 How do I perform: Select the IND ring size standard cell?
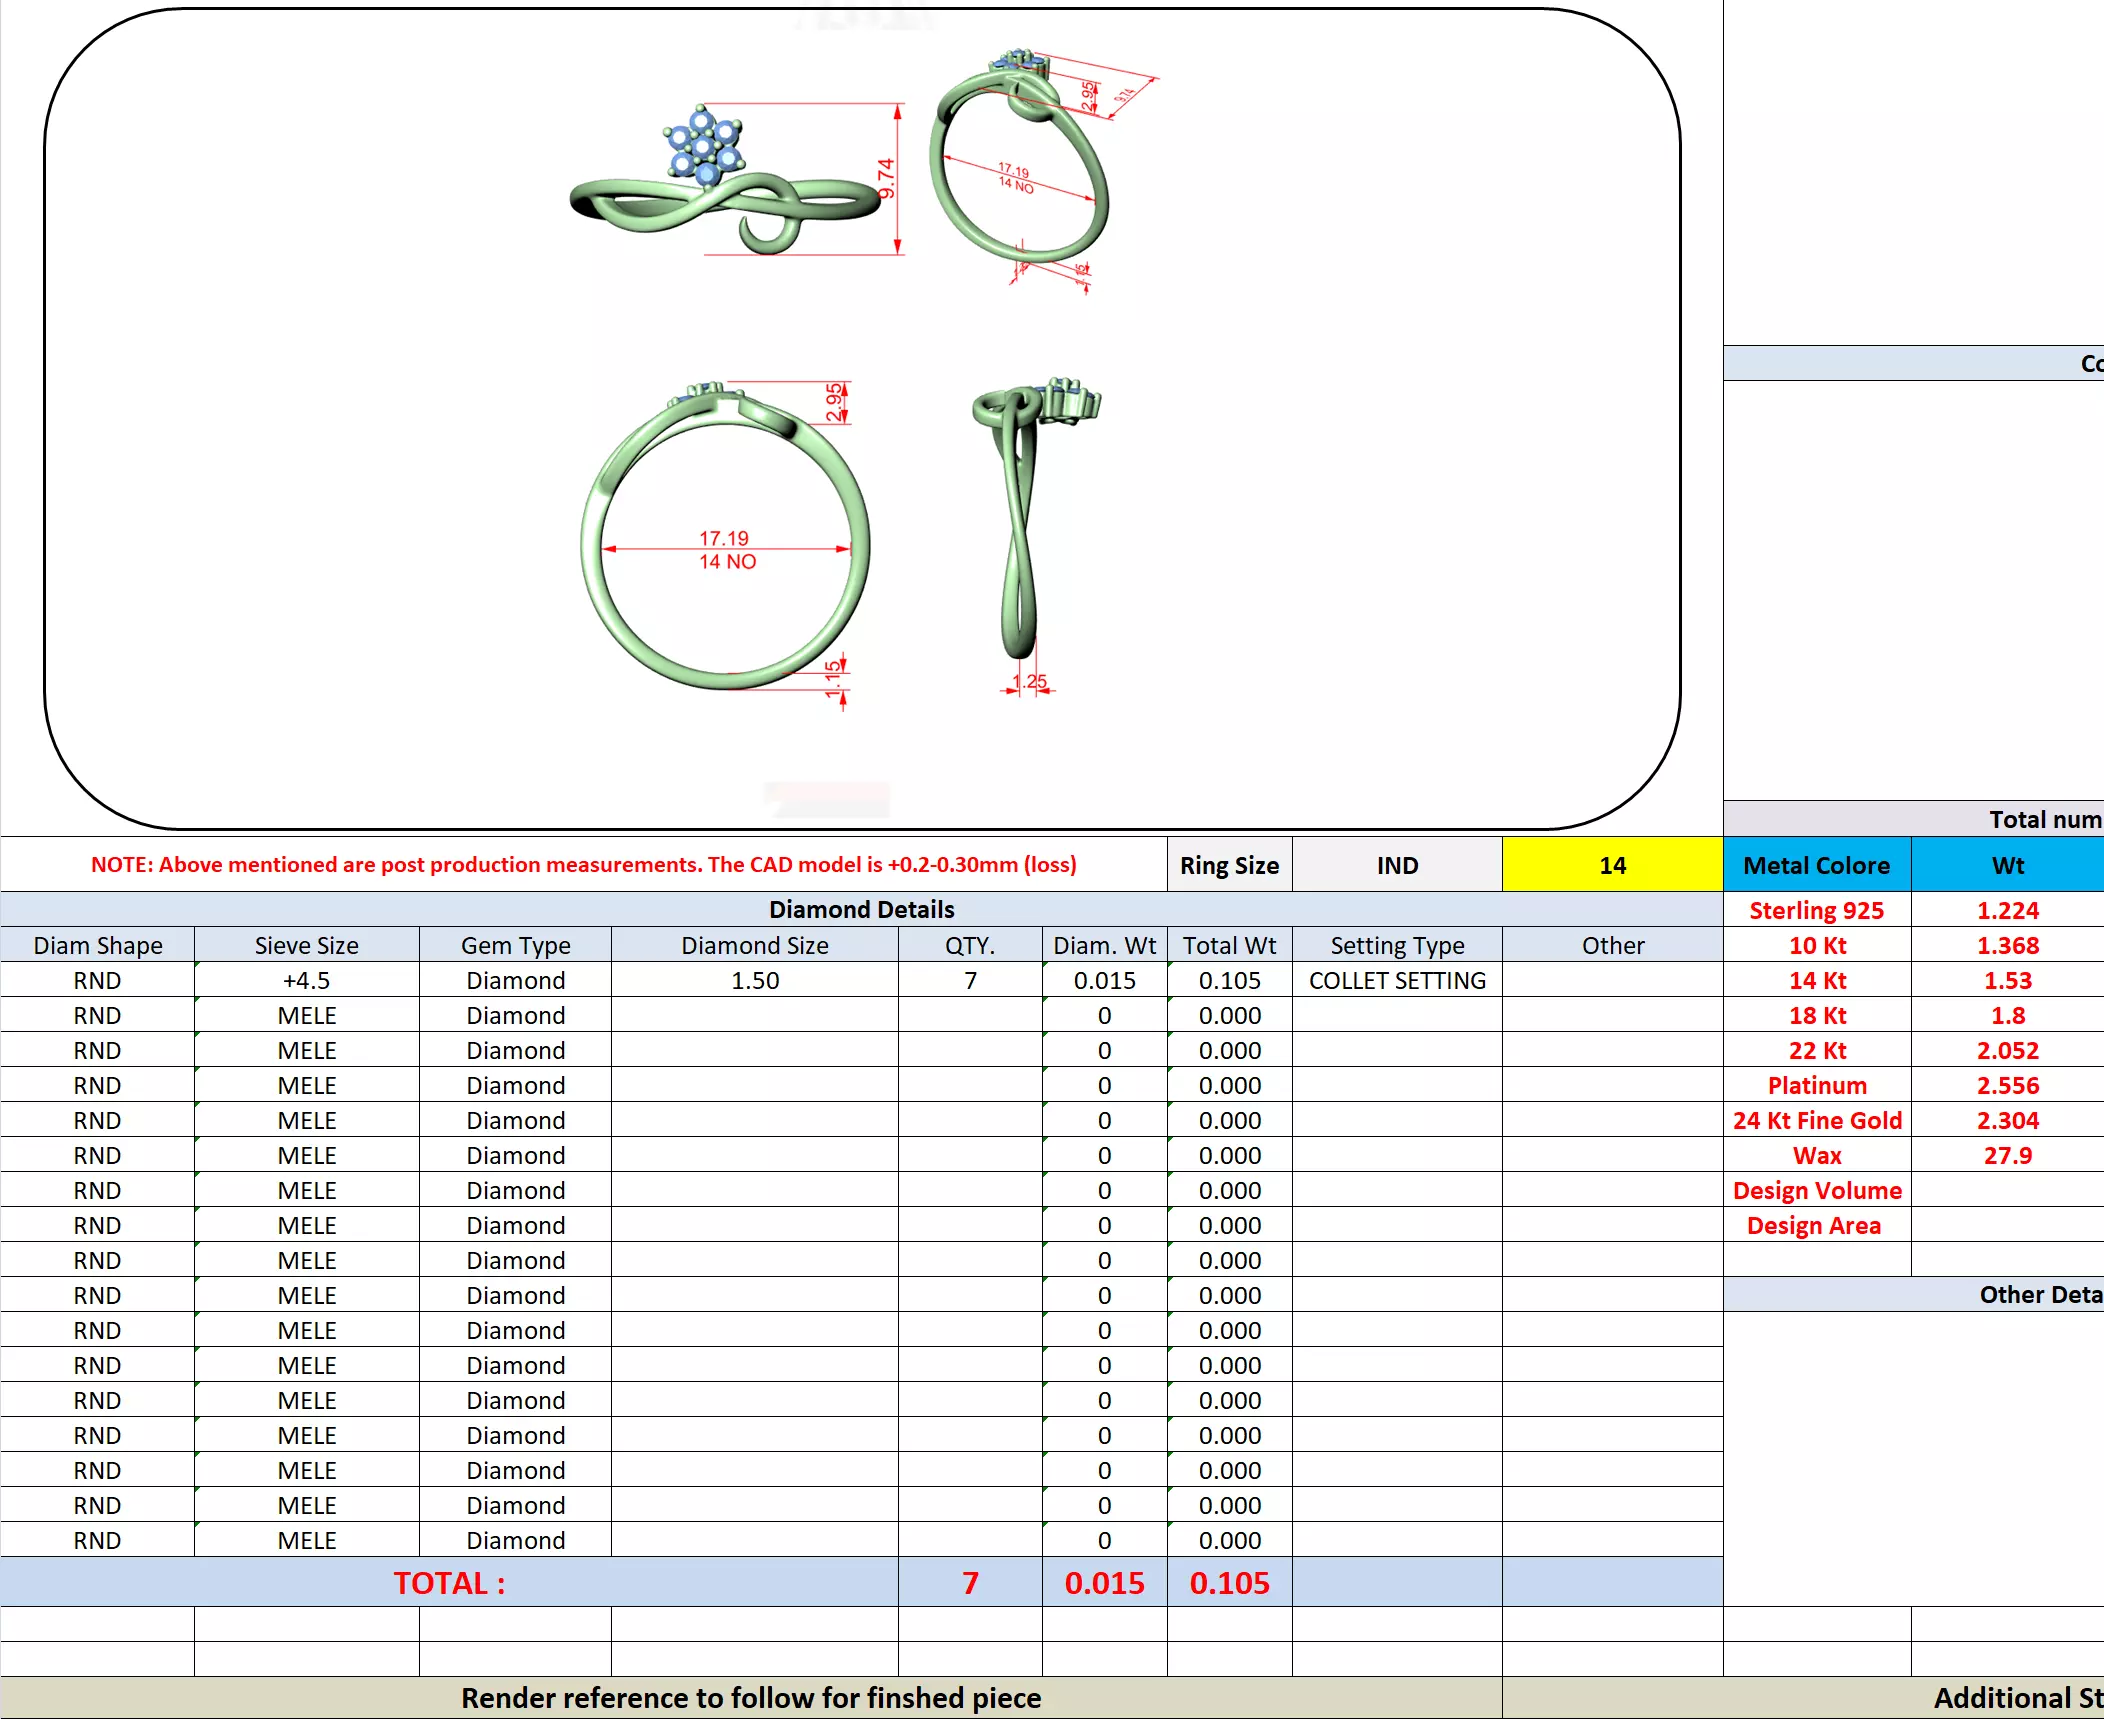click(1396, 865)
